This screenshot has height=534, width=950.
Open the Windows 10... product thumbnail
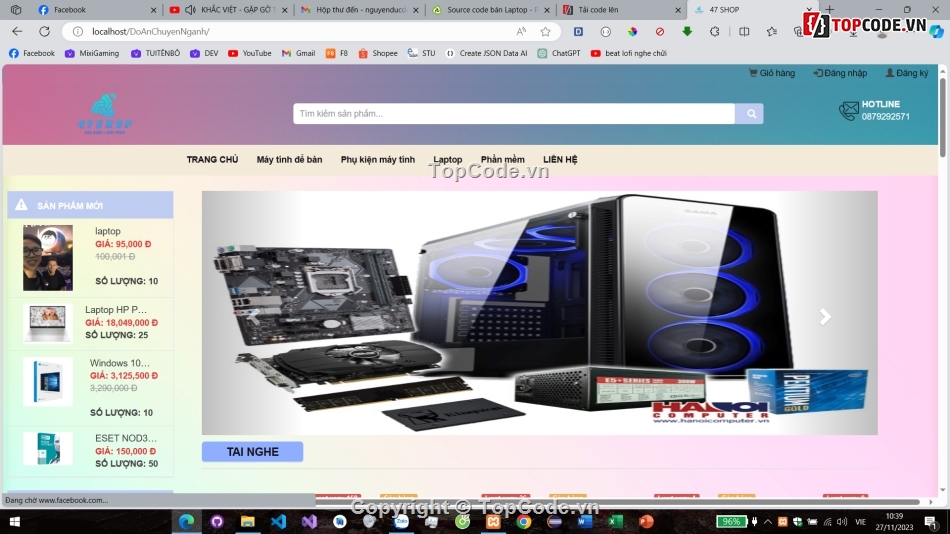tap(48, 381)
